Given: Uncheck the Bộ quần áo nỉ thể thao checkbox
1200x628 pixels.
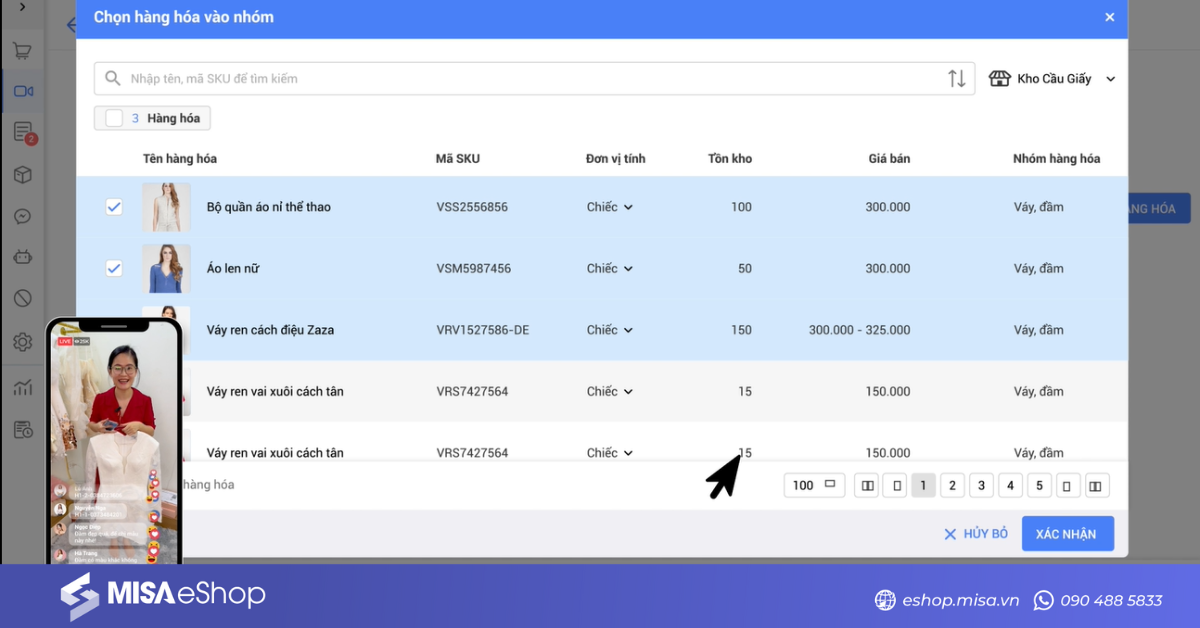Looking at the screenshot, I should (114, 207).
